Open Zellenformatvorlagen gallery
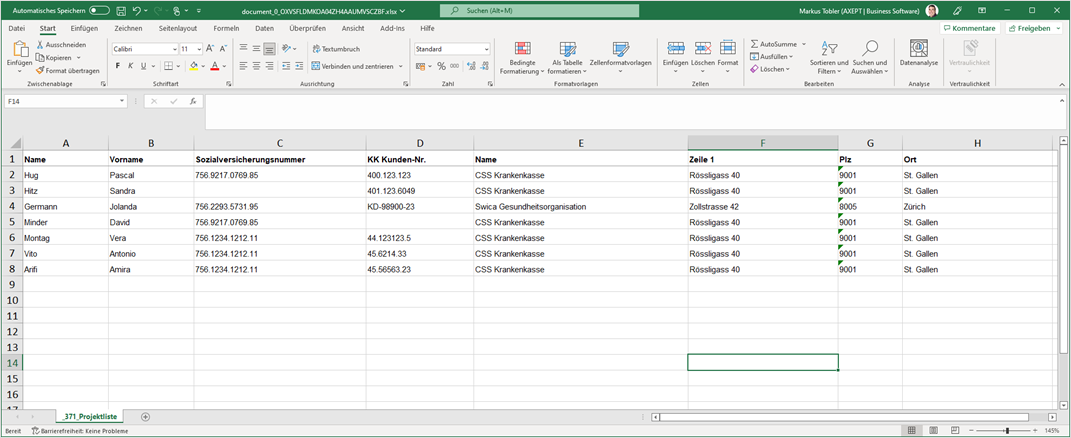 [x=621, y=58]
